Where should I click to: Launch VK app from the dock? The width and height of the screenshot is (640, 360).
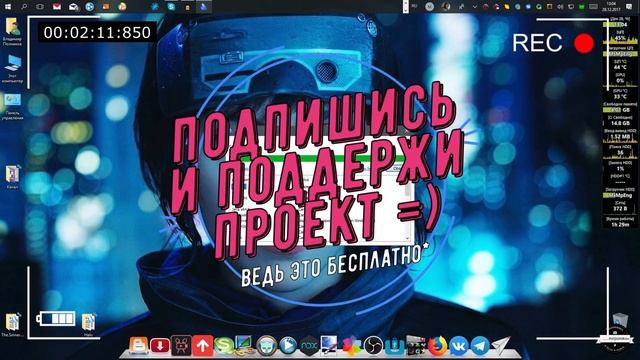459,346
